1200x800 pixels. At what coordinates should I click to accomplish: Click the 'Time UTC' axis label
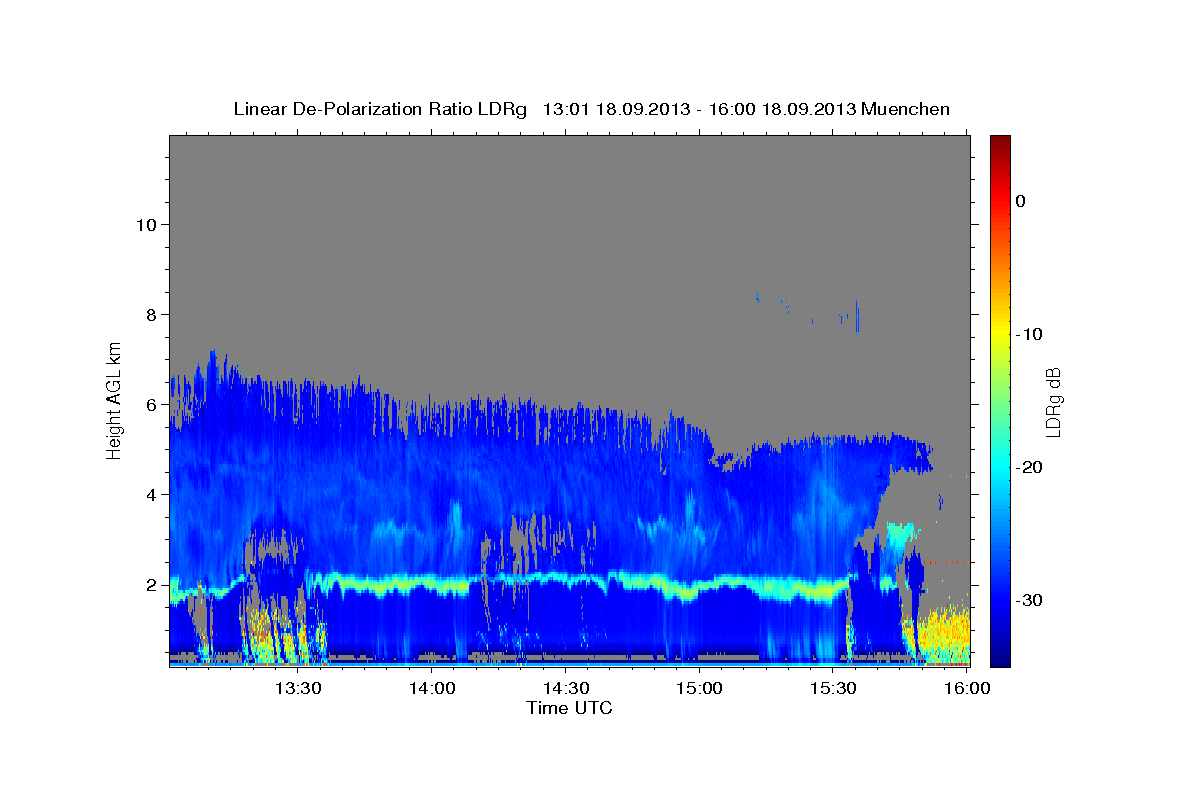tap(569, 708)
